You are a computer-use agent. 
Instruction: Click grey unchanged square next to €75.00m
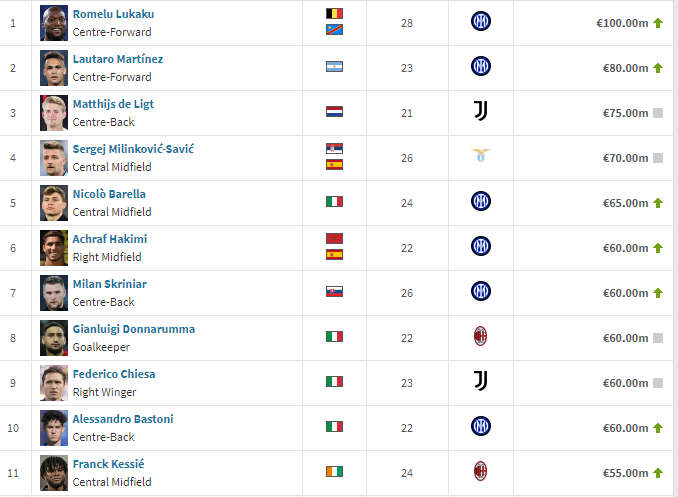click(x=658, y=113)
